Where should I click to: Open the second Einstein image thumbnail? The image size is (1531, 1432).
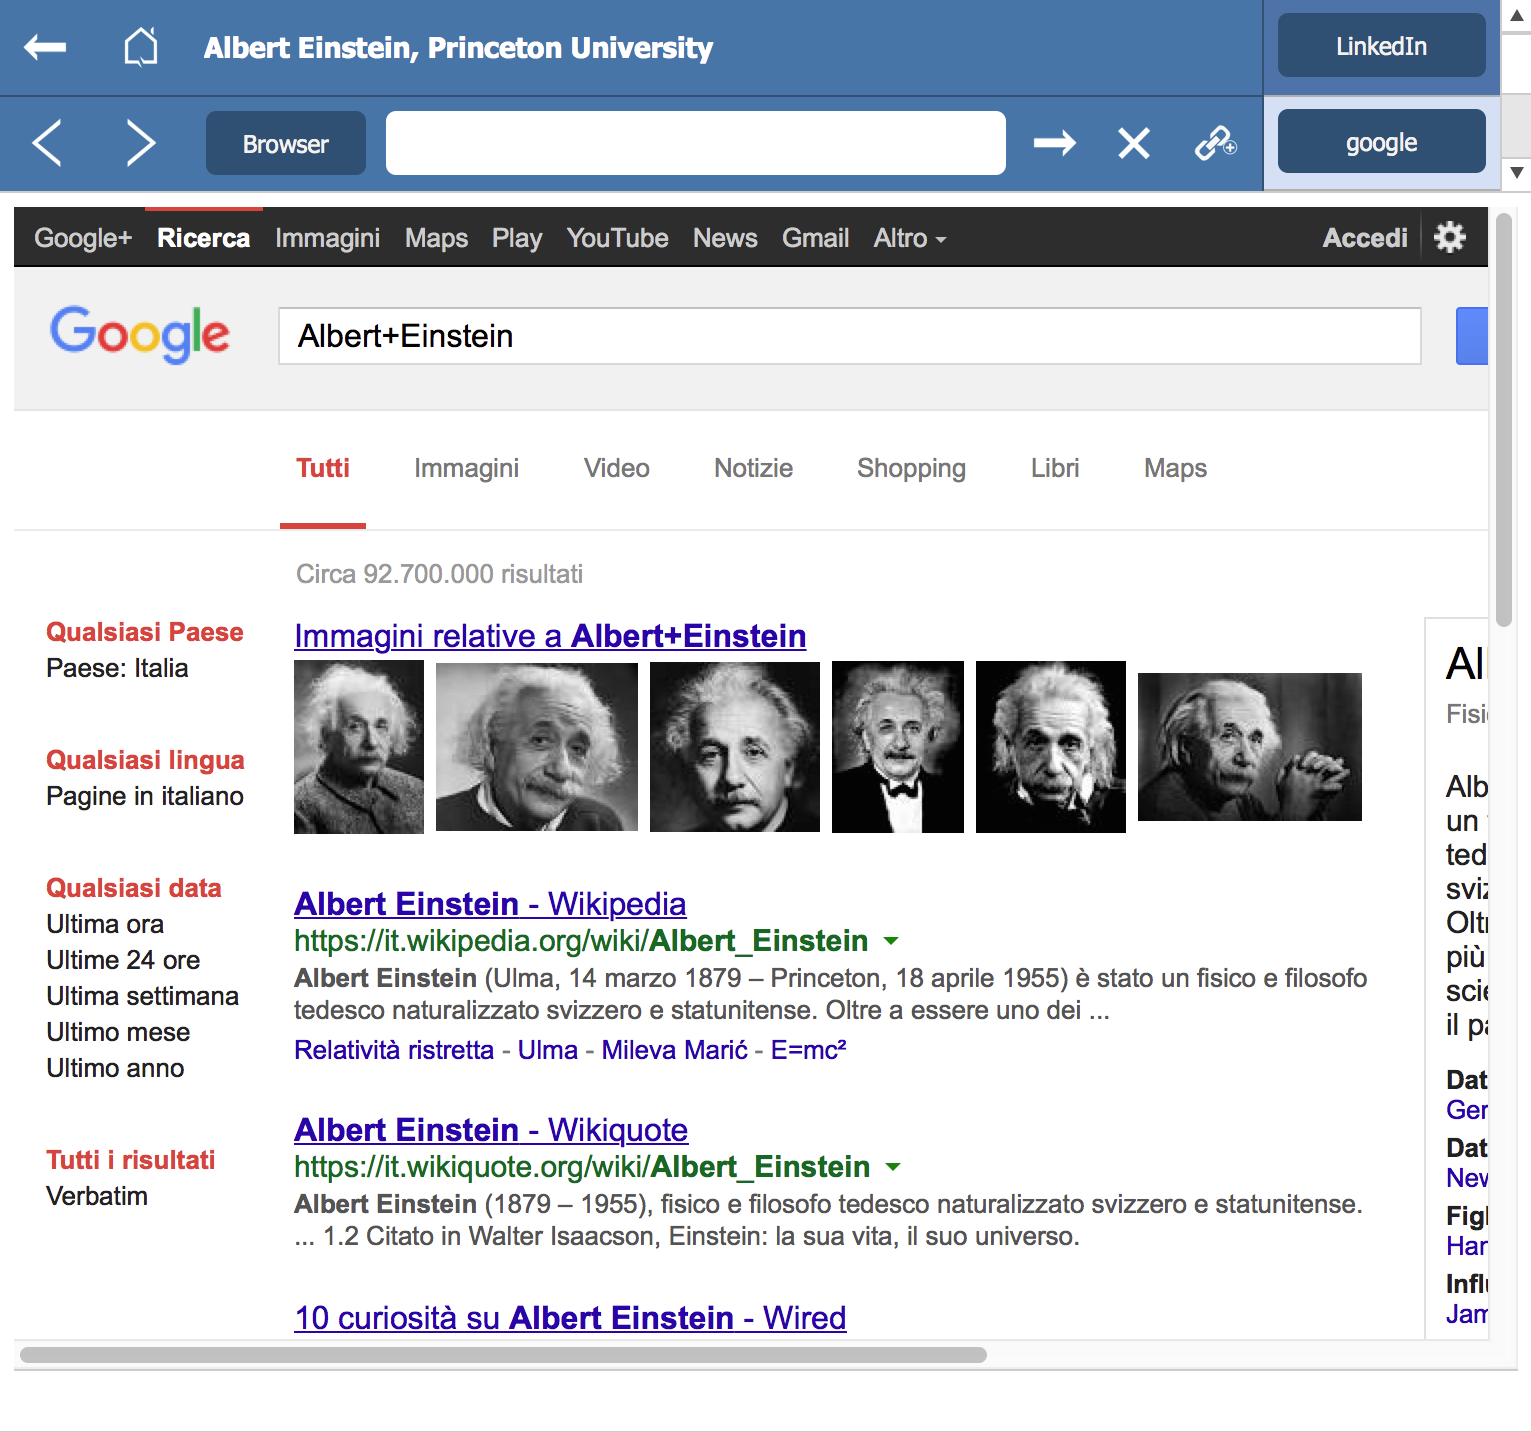[x=537, y=747]
